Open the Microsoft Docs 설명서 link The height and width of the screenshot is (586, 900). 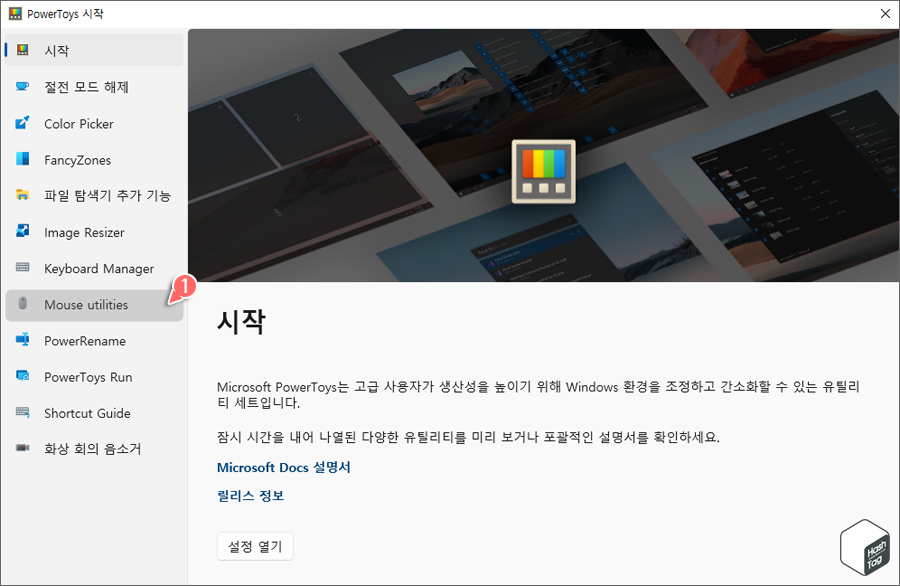pos(284,467)
